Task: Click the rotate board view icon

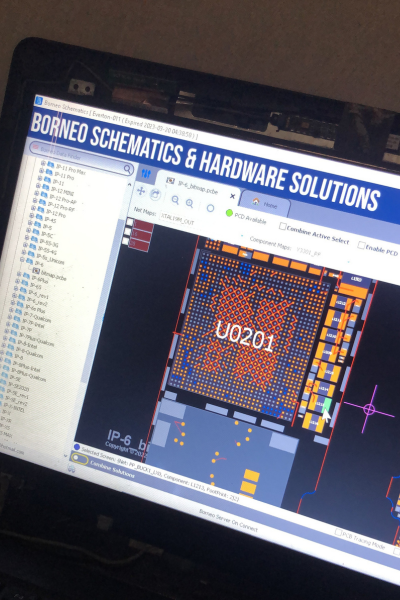Action: tap(155, 195)
